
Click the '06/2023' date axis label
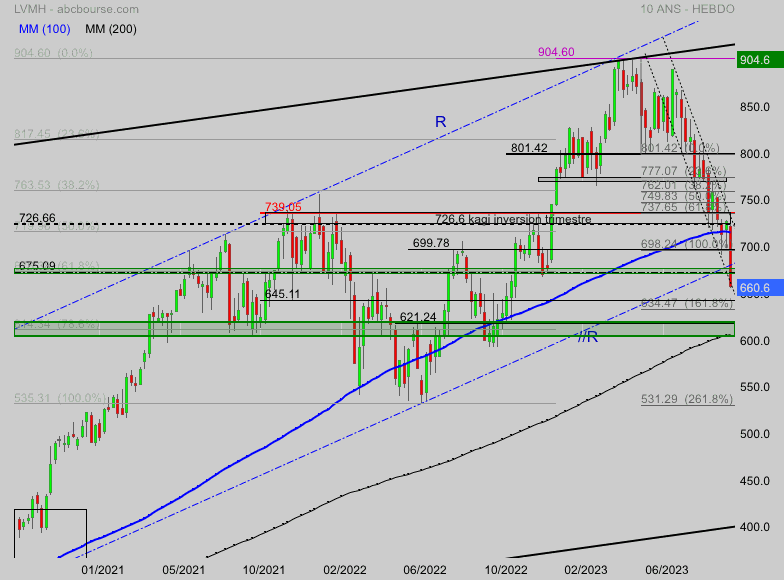point(667,570)
